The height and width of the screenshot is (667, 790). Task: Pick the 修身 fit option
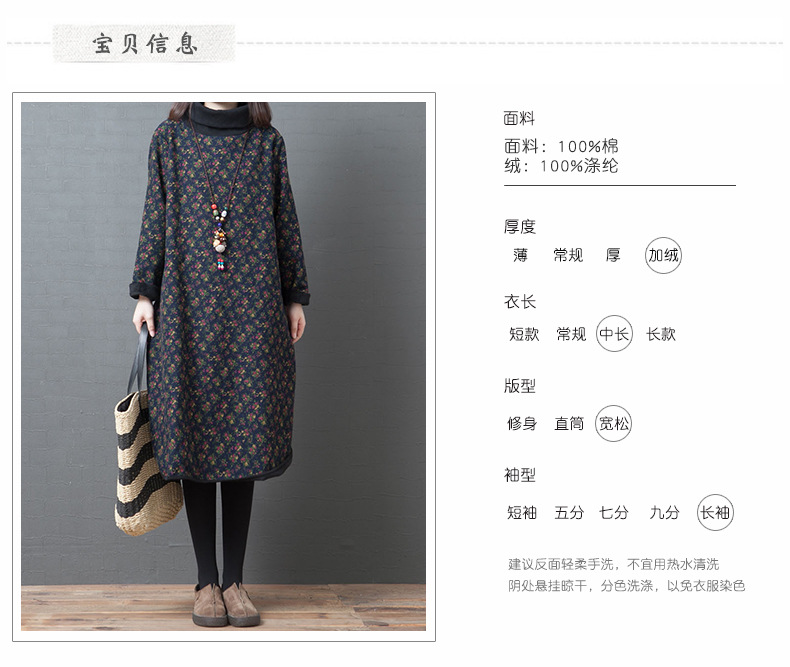522,424
